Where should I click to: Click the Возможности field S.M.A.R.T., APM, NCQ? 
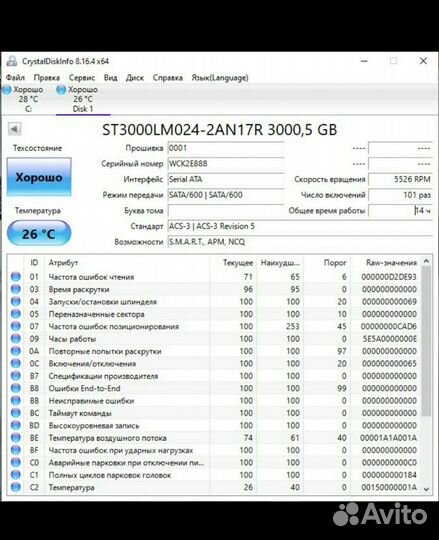(x=300, y=242)
